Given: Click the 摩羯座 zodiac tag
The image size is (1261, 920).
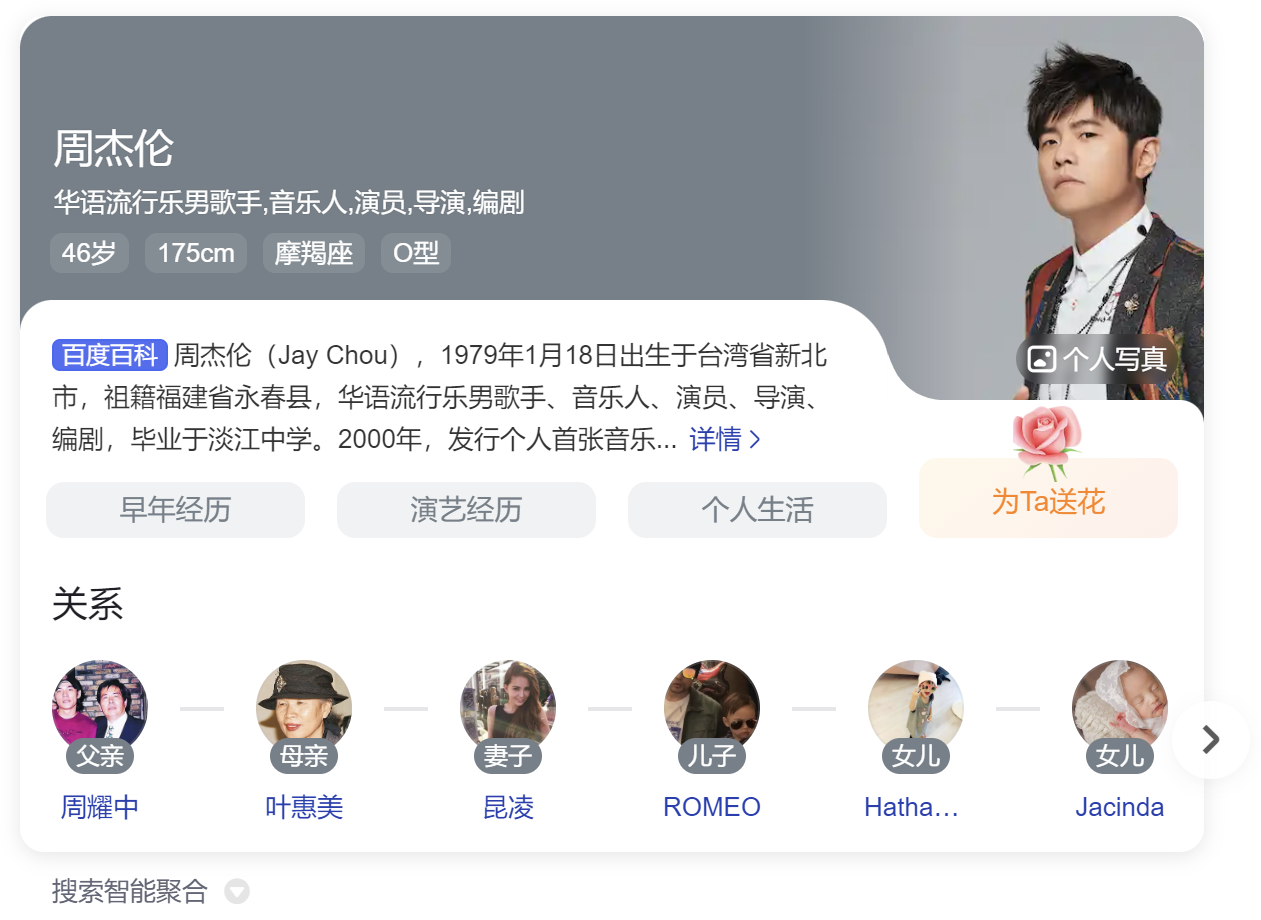Looking at the screenshot, I should (314, 253).
